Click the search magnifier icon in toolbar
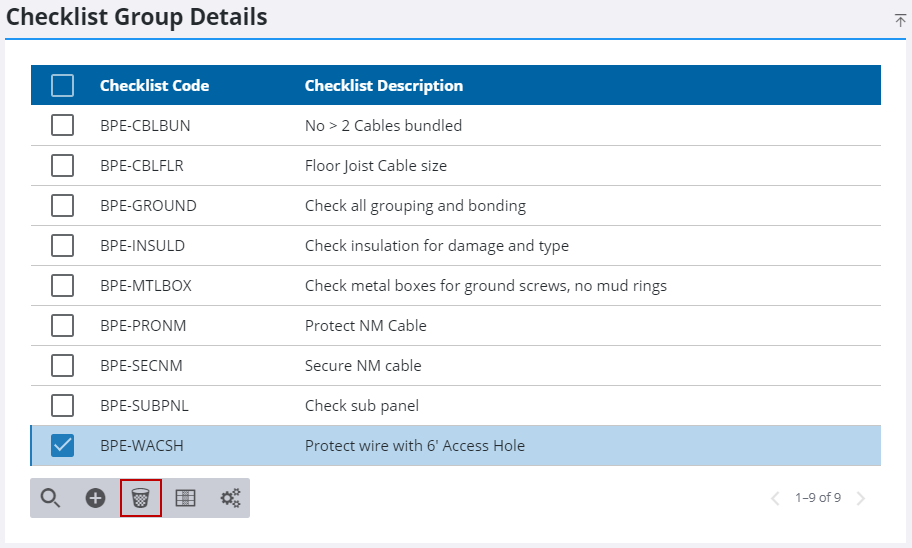 pyautogui.click(x=50, y=498)
